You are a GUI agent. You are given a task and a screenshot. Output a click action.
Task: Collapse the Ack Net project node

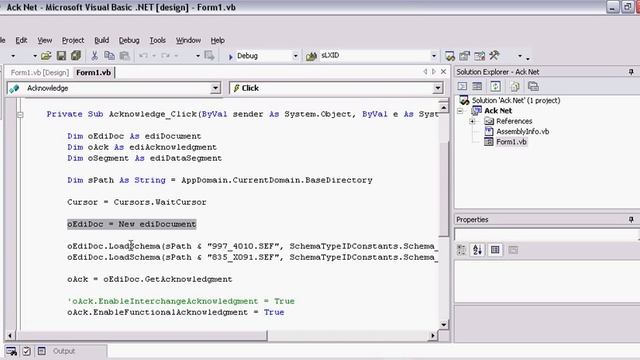(460, 111)
